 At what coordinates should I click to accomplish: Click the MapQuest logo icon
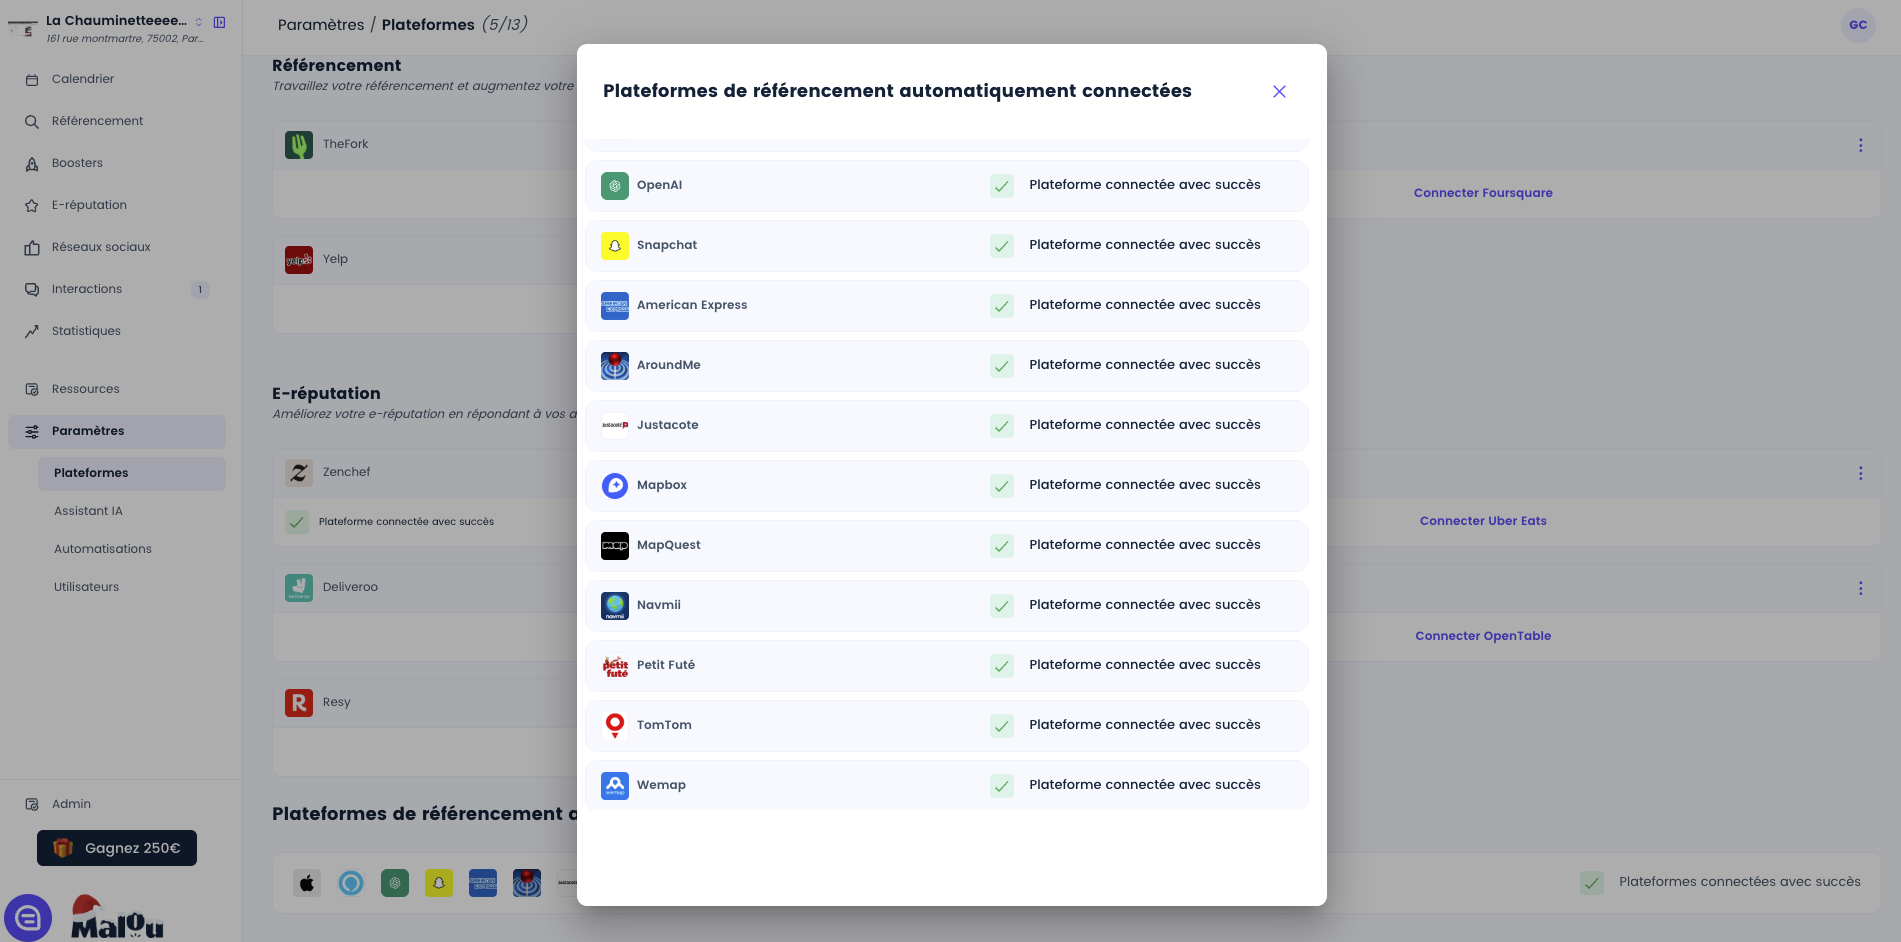tap(615, 546)
